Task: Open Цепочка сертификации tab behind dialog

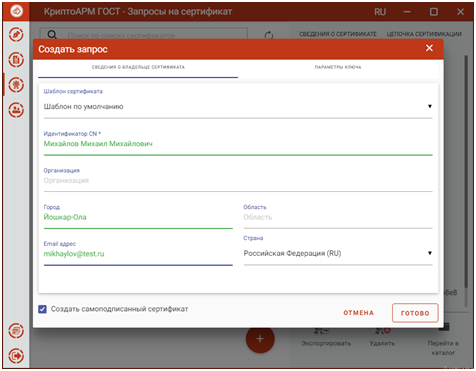Action: tap(424, 34)
